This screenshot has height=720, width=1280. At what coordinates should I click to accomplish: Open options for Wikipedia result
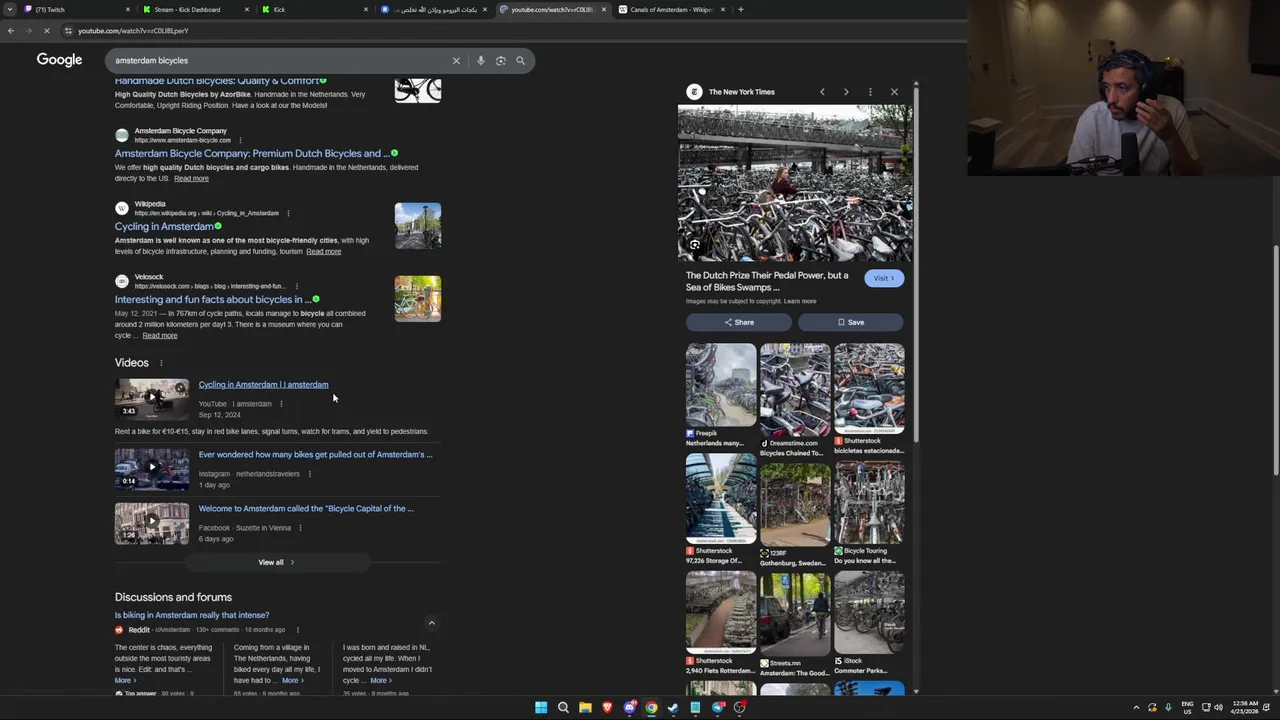tap(288, 213)
